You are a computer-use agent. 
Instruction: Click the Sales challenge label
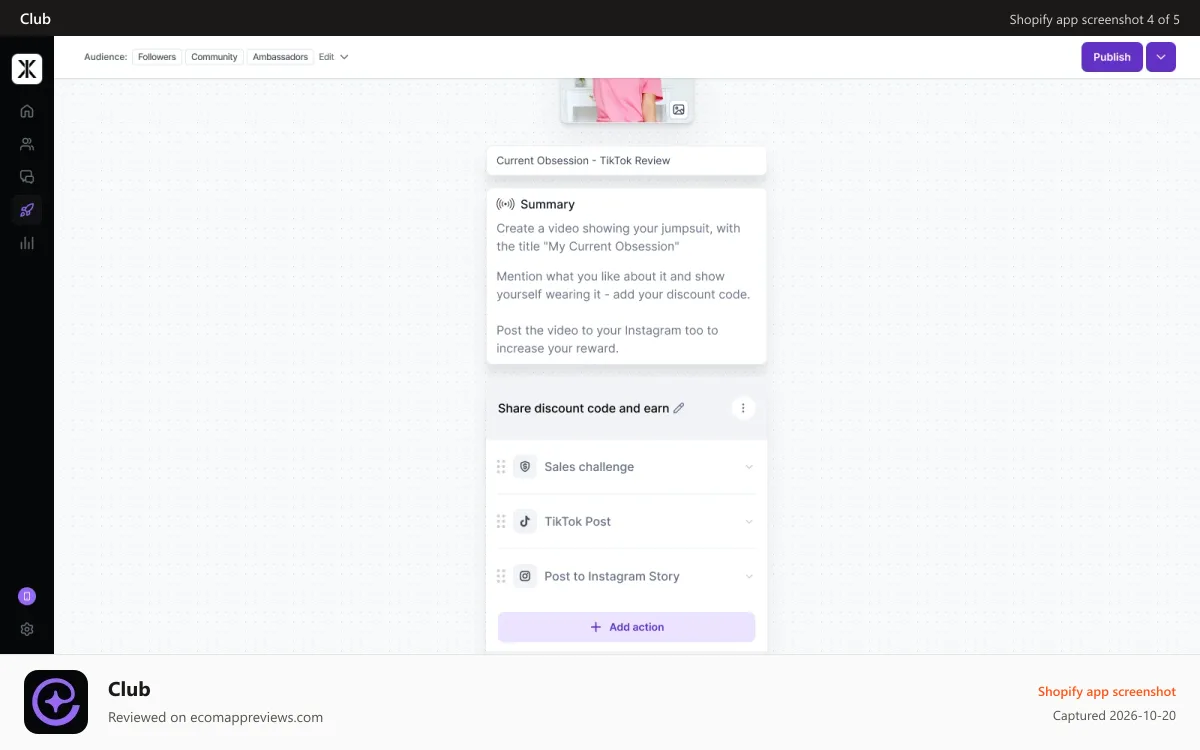tap(589, 467)
